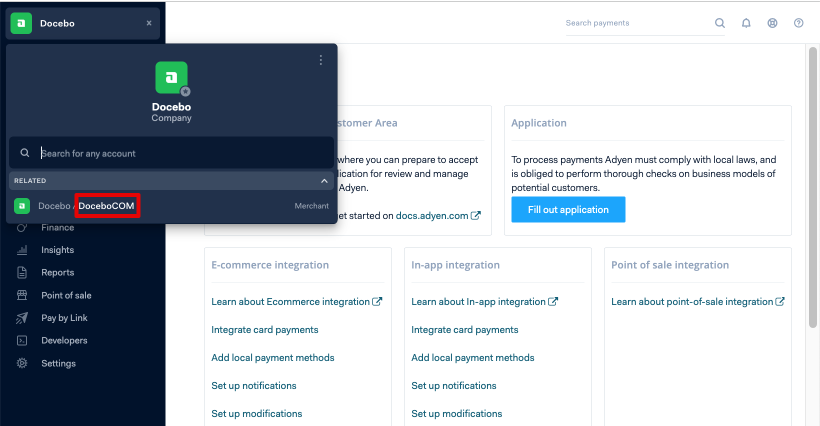Open Point of sale in the sidebar
820x426 pixels.
[66, 295]
